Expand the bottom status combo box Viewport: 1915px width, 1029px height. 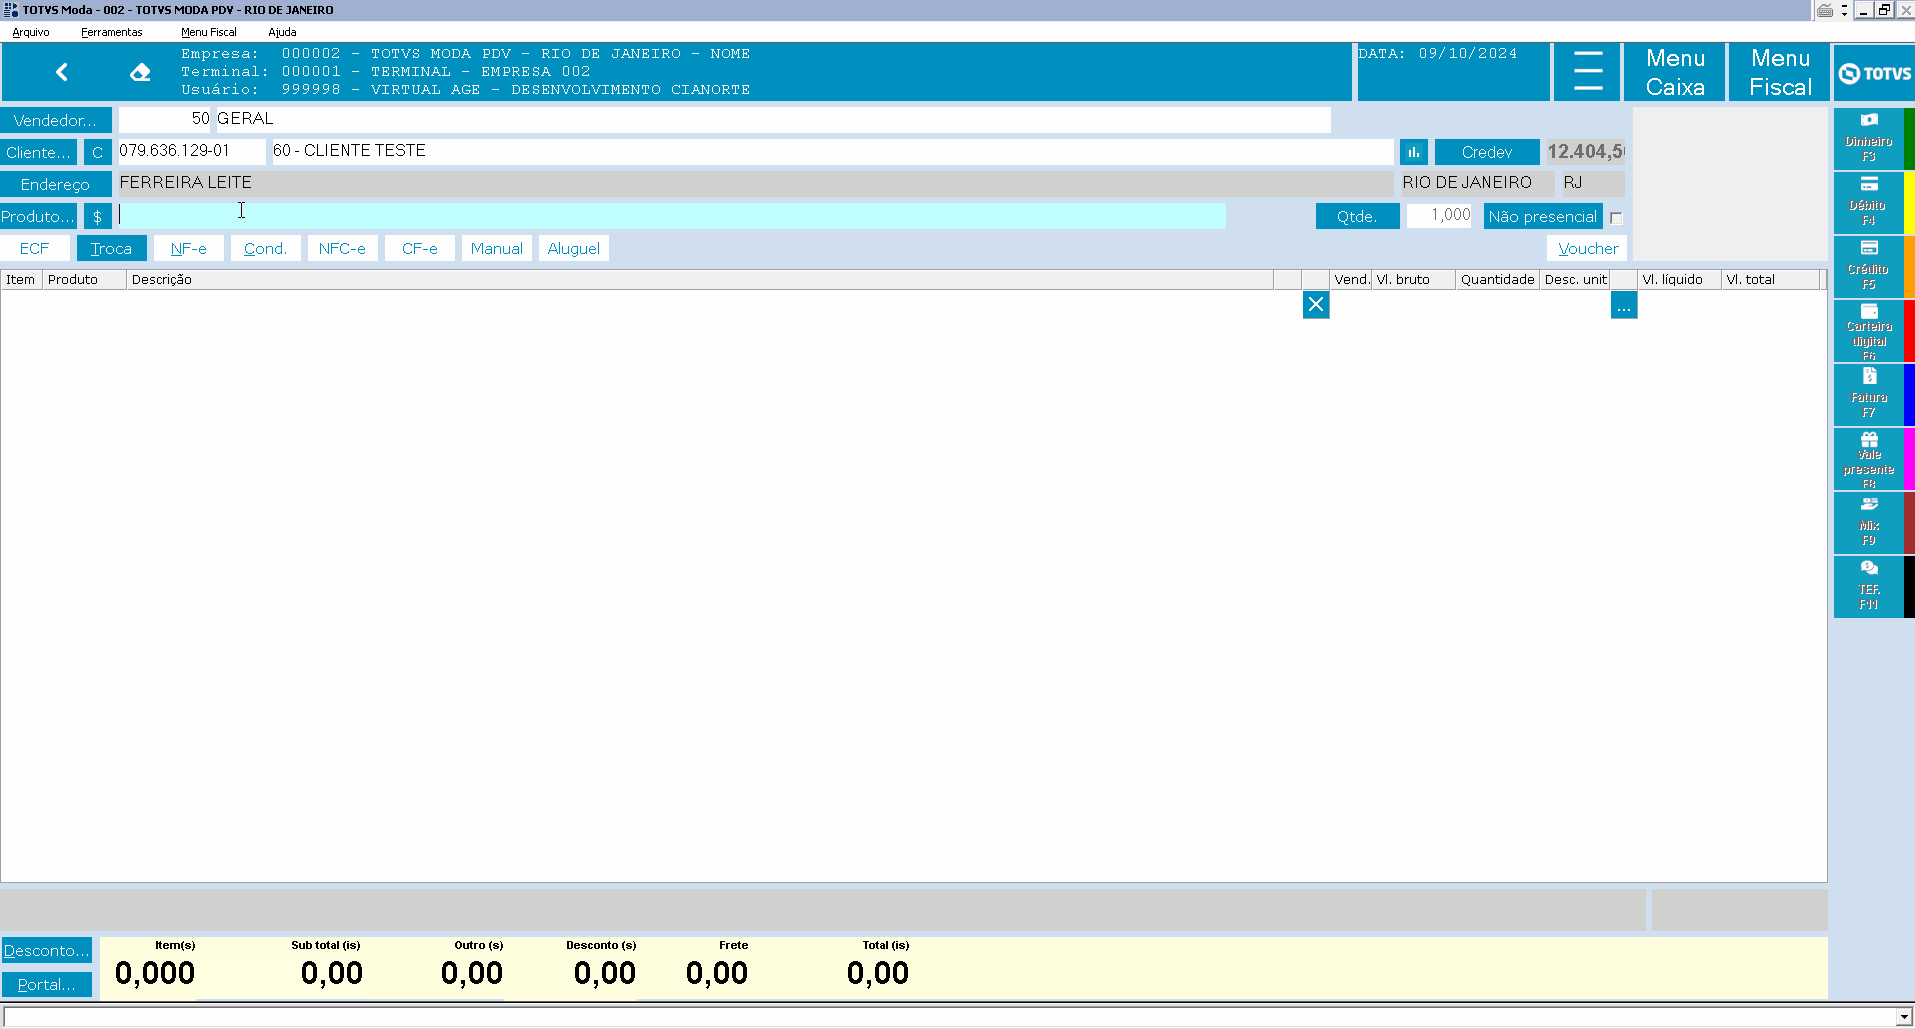[1904, 1017]
